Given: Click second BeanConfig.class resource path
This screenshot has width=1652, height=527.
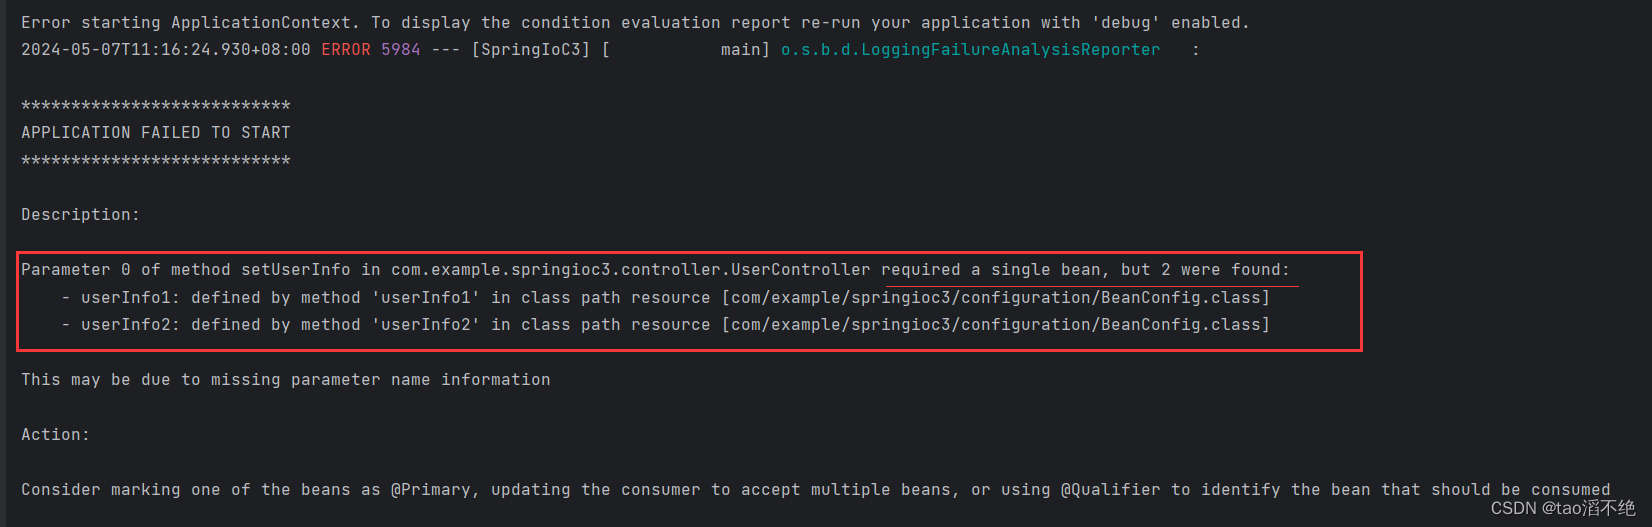Looking at the screenshot, I should 996,324.
